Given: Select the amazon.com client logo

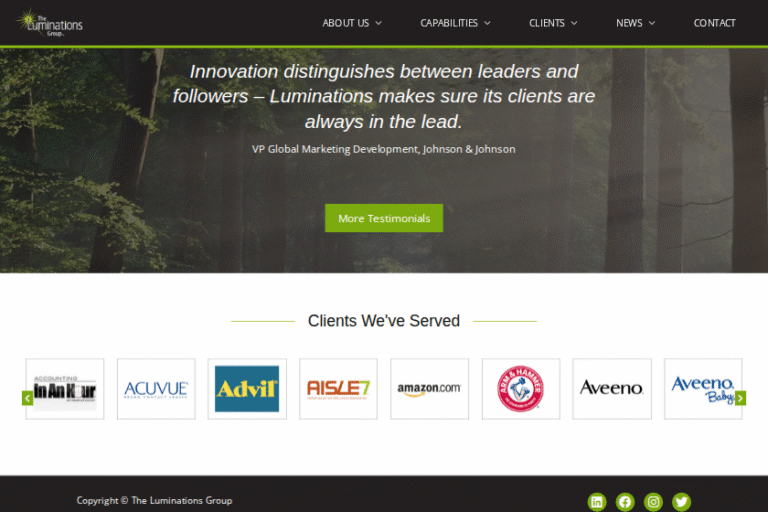Looking at the screenshot, I should pyautogui.click(x=430, y=389).
